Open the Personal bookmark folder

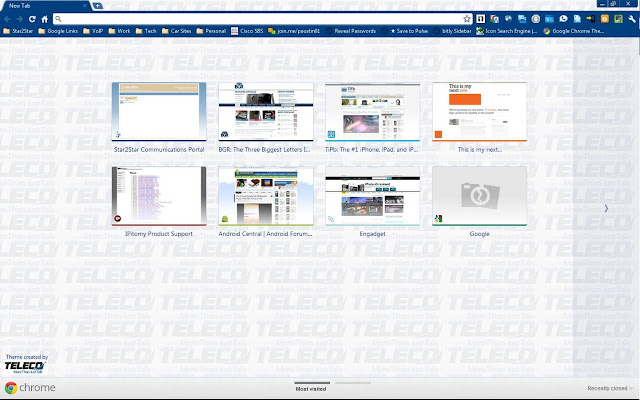[x=211, y=31]
